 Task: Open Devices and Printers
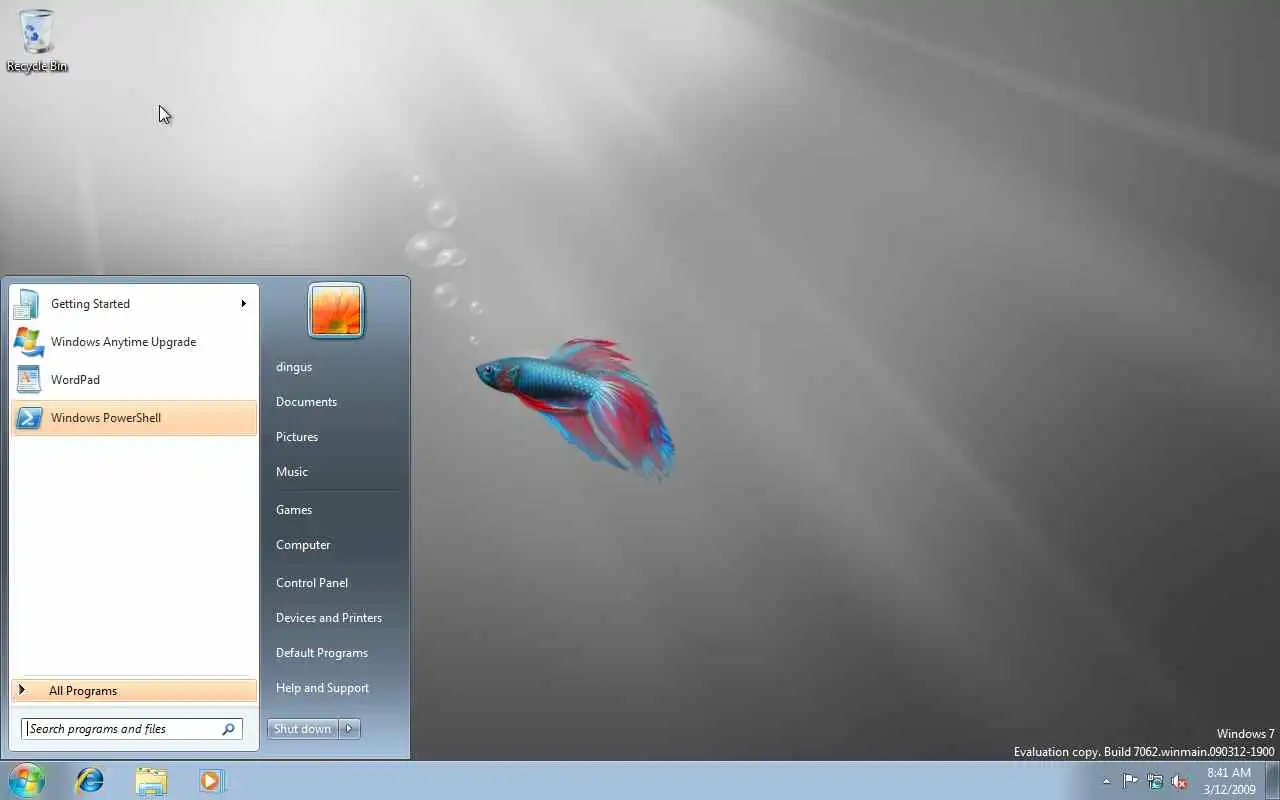[x=329, y=618]
